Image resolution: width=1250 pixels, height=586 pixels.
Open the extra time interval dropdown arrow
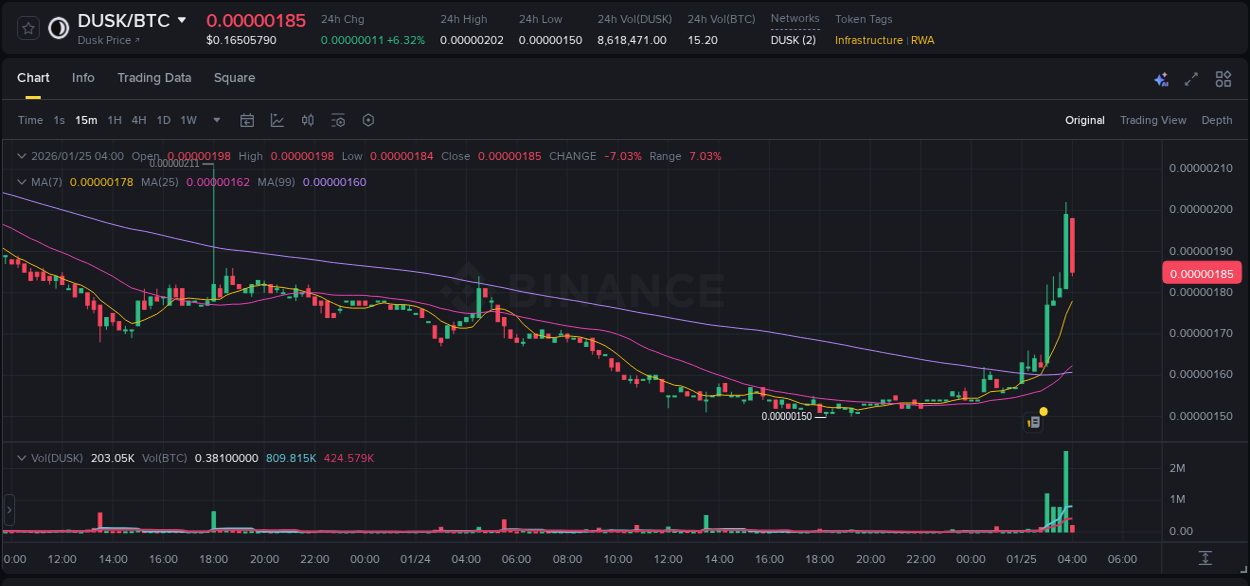tap(215, 120)
